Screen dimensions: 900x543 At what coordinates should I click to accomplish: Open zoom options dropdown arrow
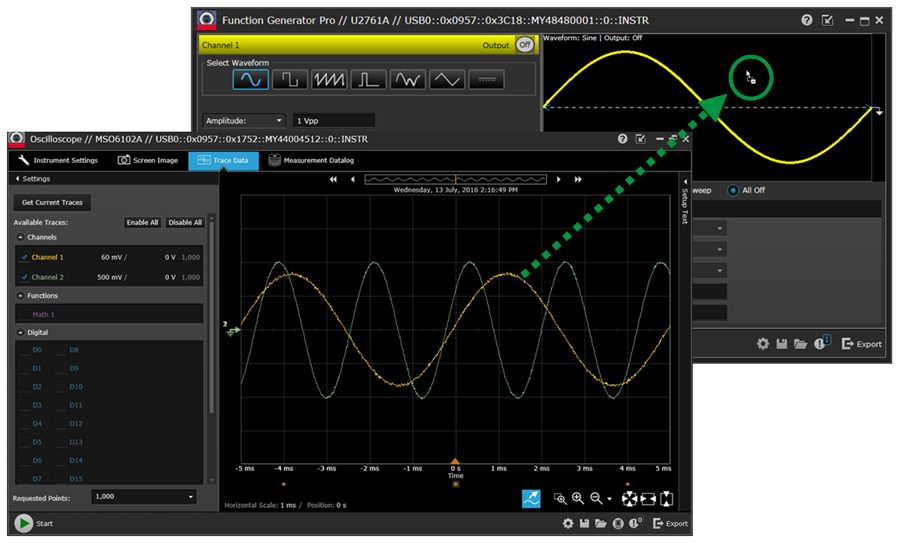(x=610, y=499)
